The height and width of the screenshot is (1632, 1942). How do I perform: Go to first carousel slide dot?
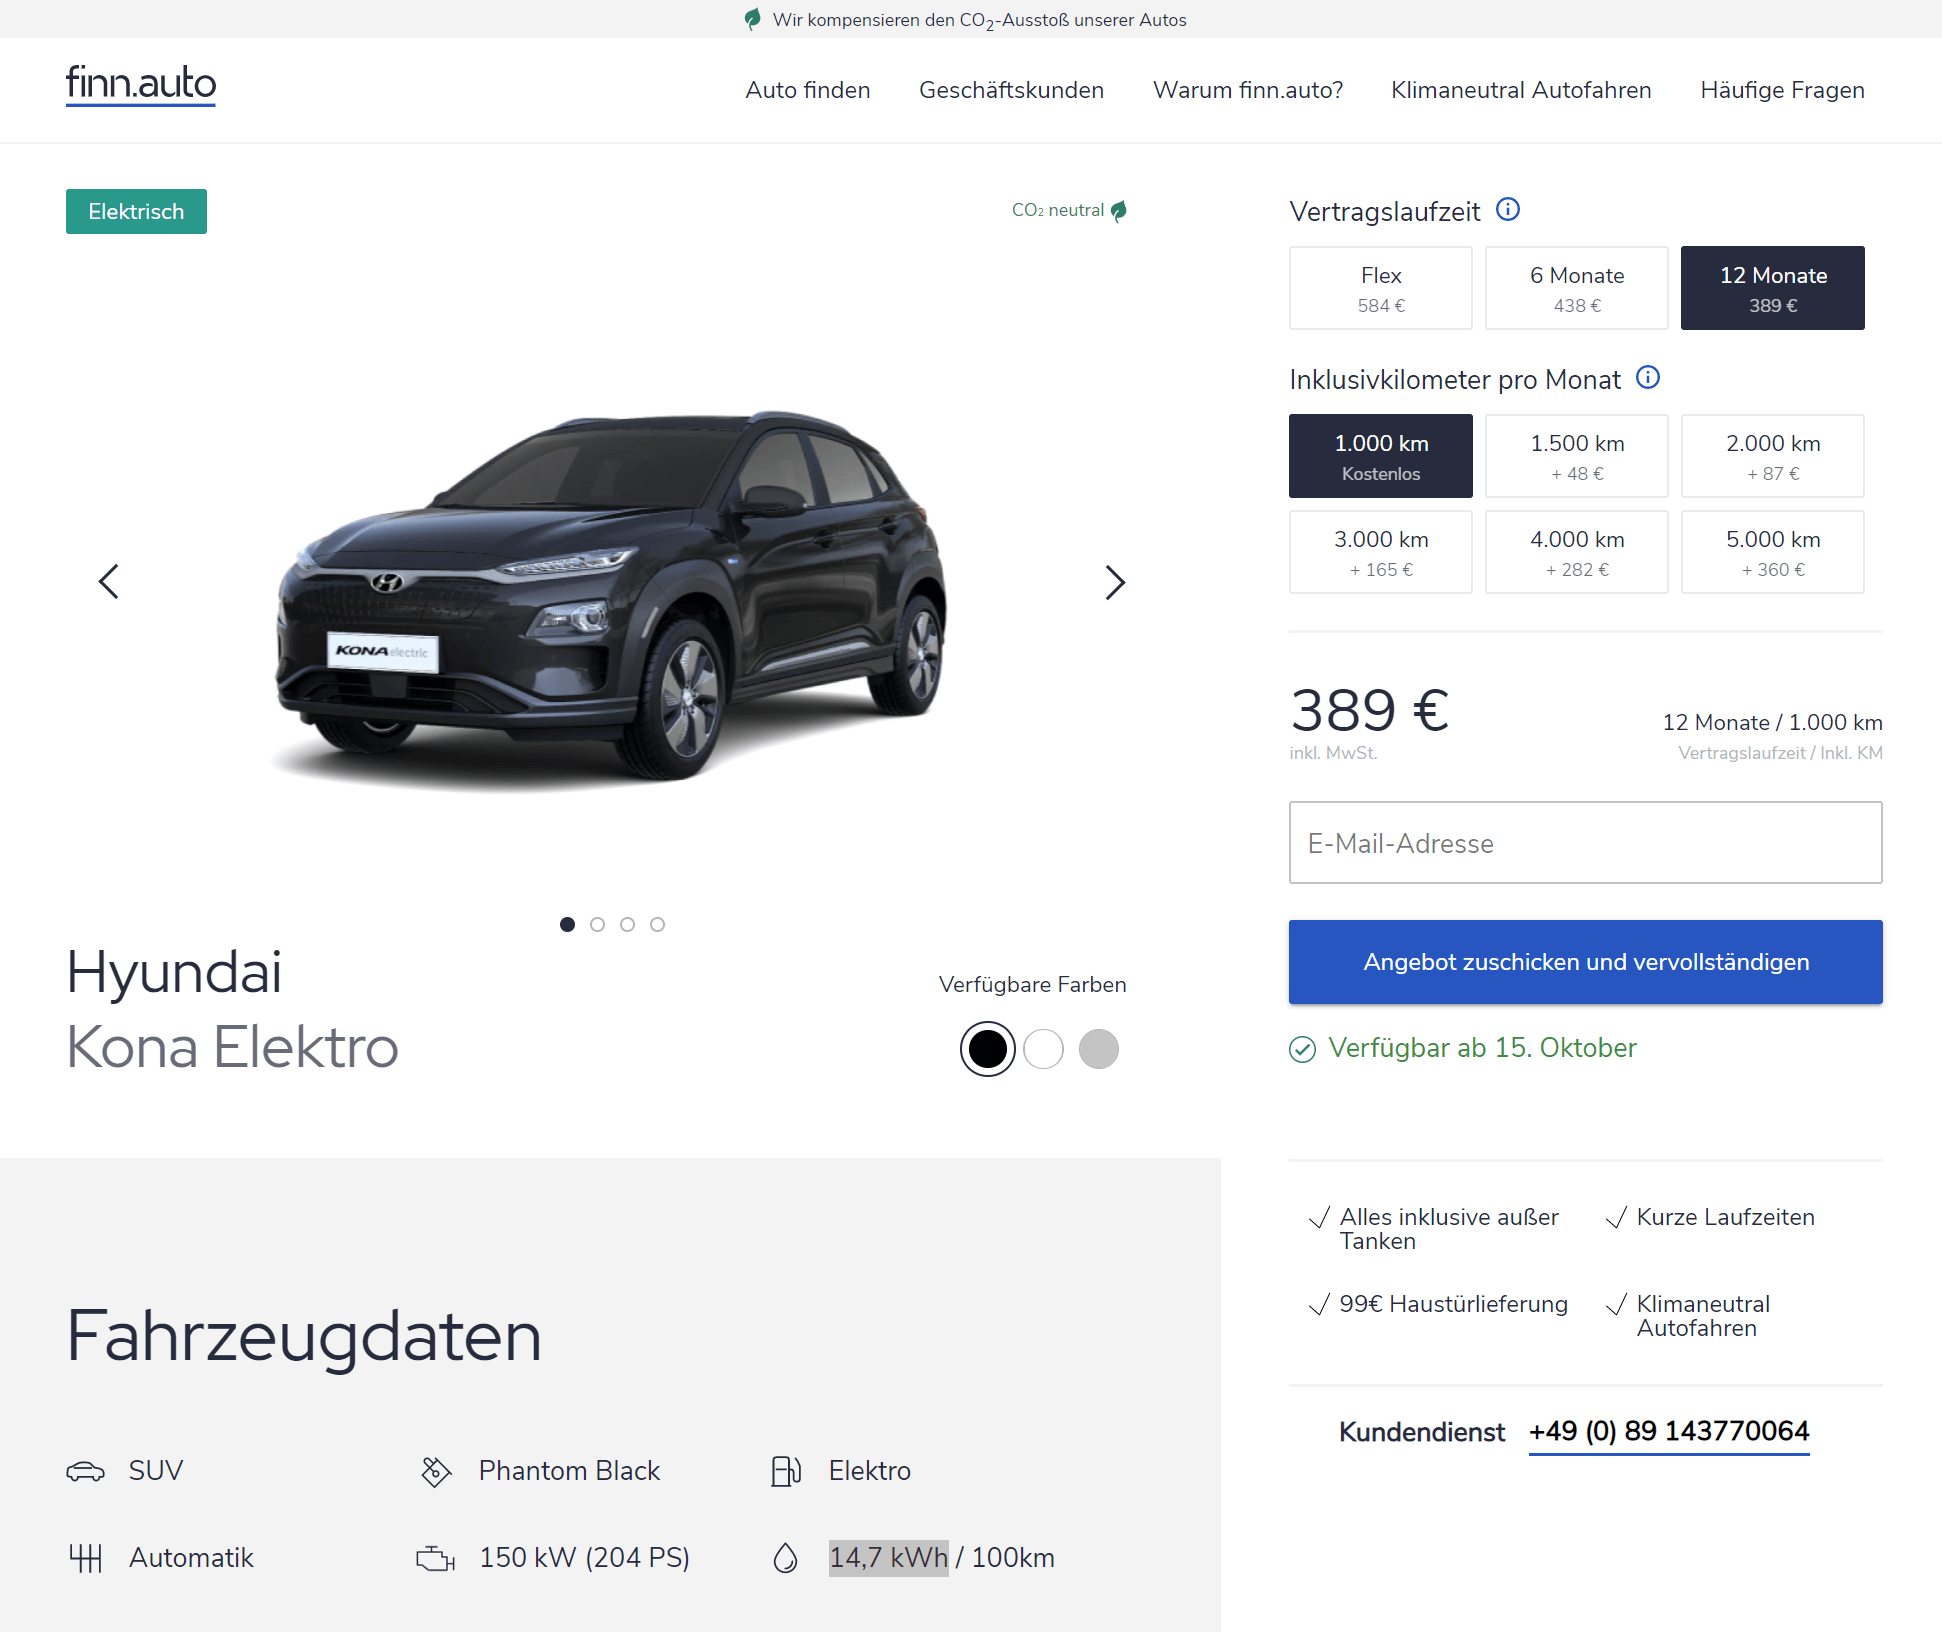pos(567,924)
